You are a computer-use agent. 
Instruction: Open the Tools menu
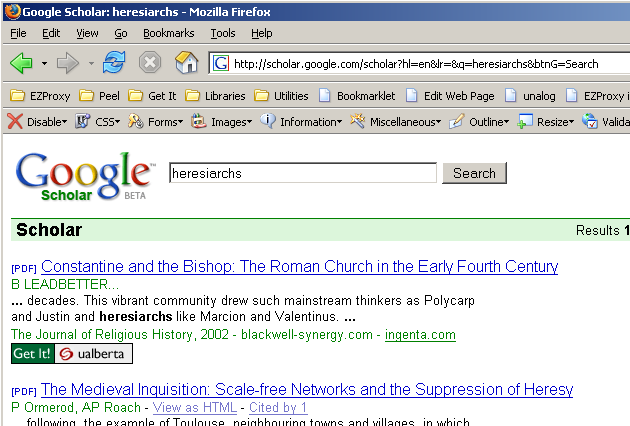click(222, 33)
